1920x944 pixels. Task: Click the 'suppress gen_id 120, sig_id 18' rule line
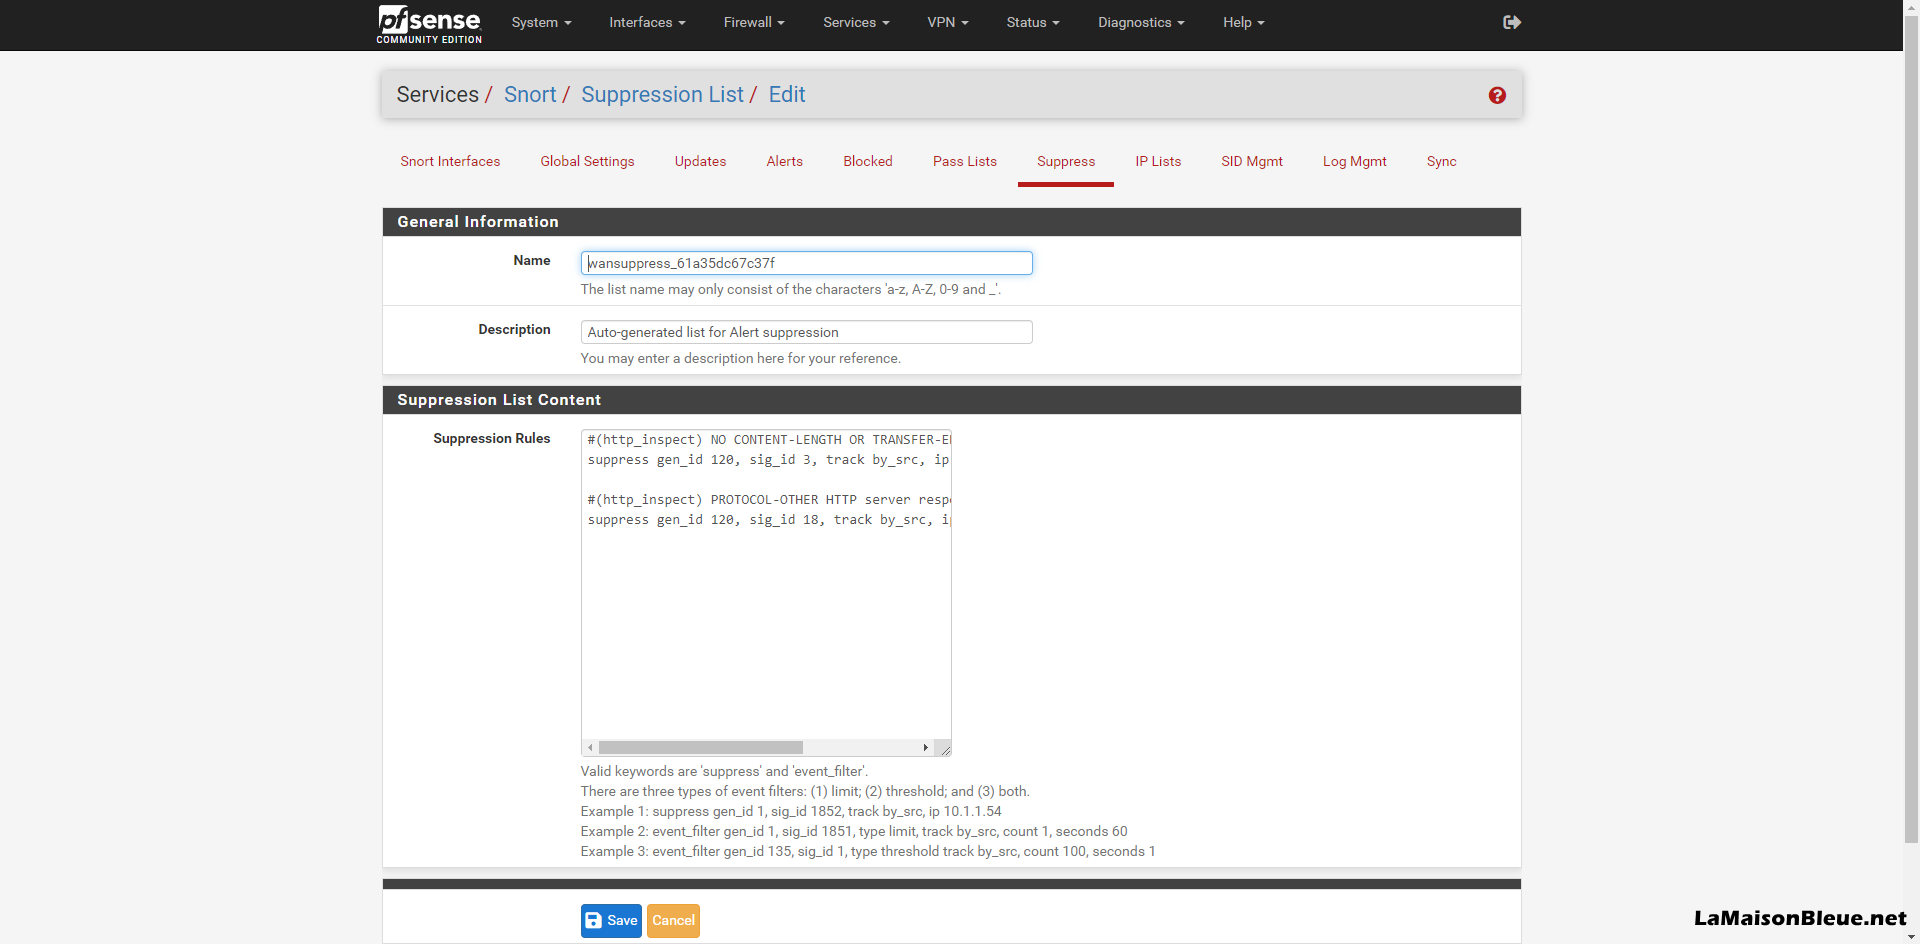pos(768,520)
